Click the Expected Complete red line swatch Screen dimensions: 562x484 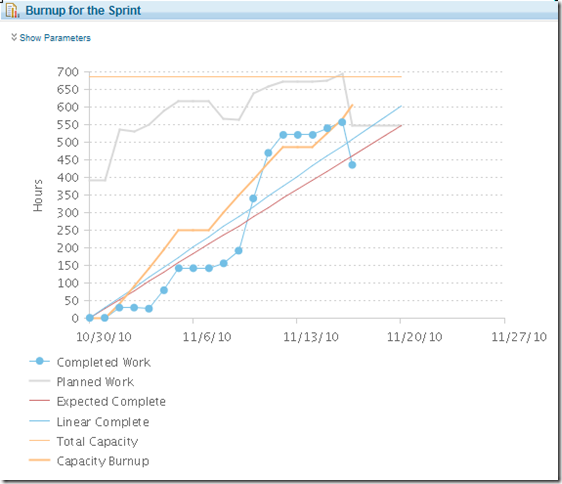(39, 400)
